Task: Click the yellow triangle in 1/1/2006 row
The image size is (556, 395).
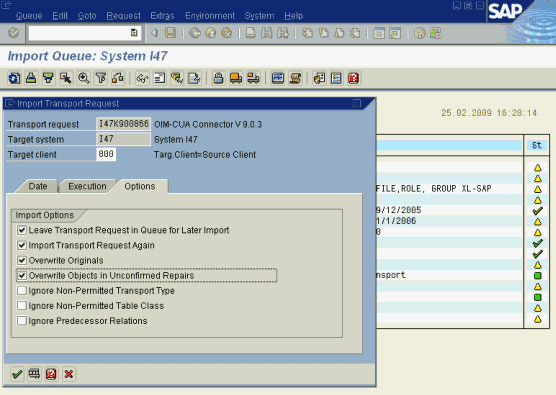Action: tap(538, 222)
